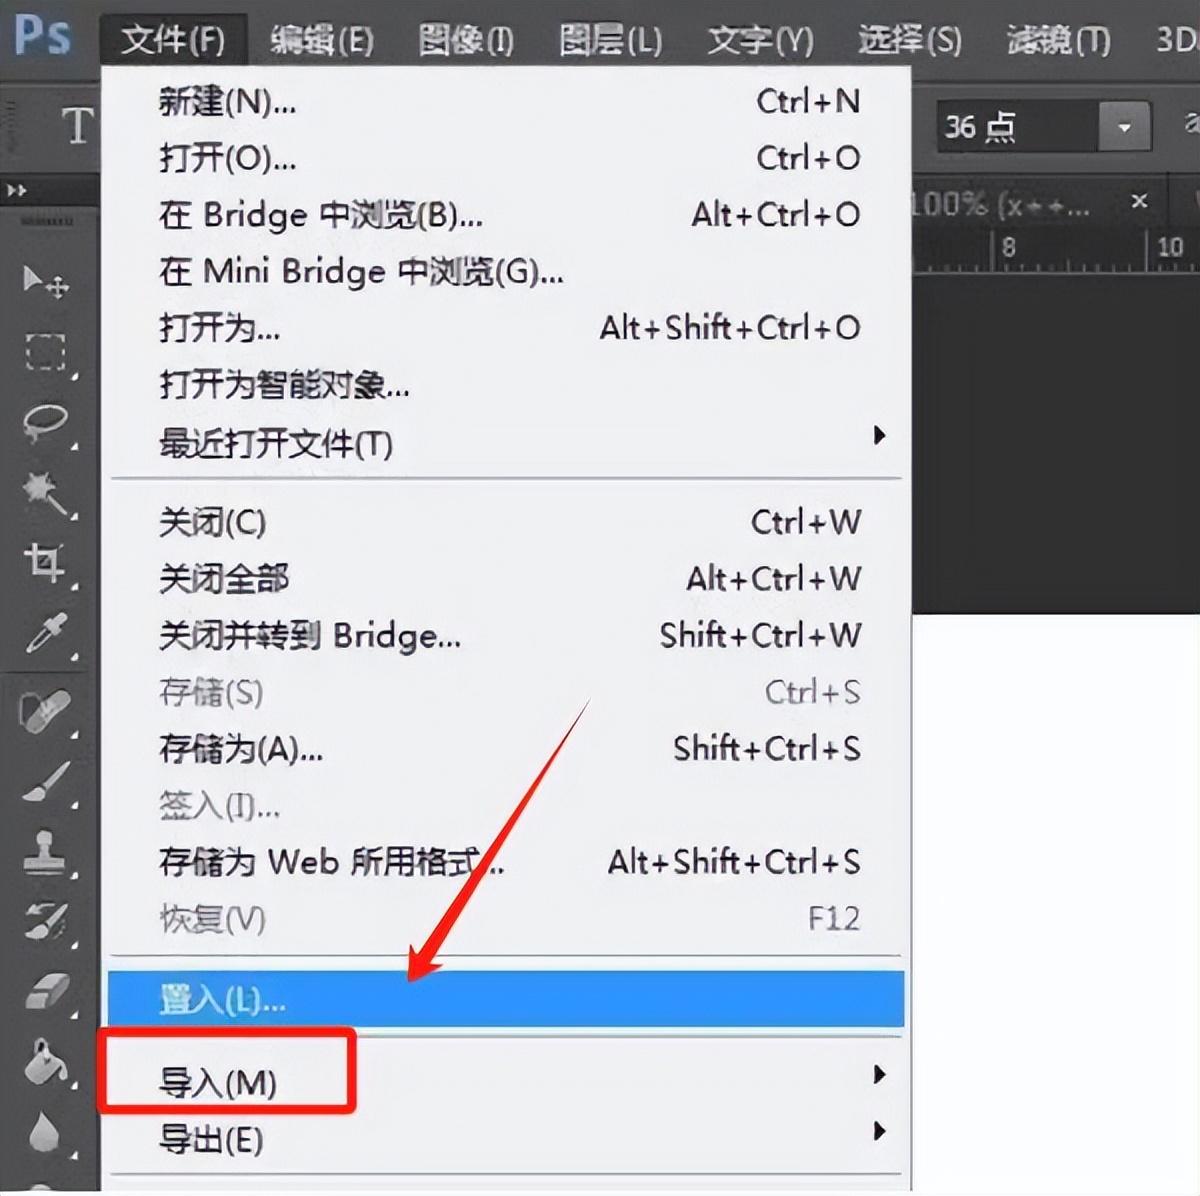Choose 关闭全部 menu entry
The width and height of the screenshot is (1200, 1196).
pyautogui.click(x=508, y=578)
